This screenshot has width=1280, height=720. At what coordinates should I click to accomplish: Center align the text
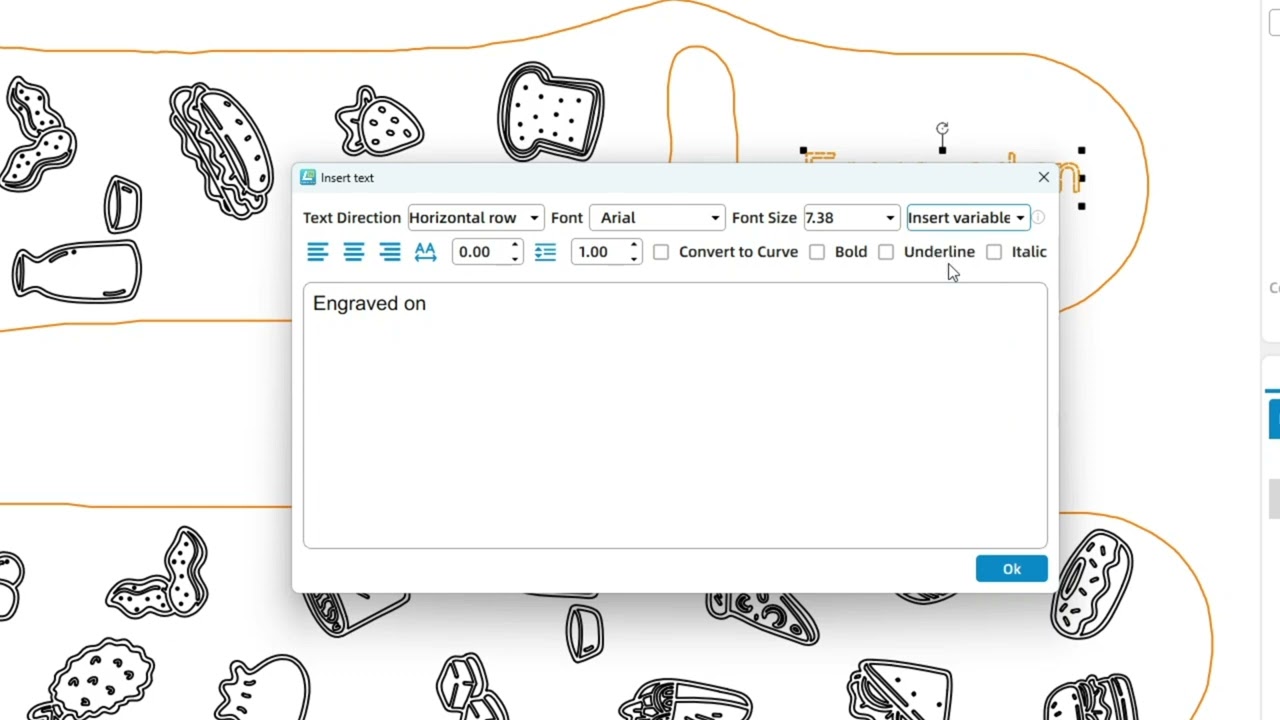click(353, 252)
